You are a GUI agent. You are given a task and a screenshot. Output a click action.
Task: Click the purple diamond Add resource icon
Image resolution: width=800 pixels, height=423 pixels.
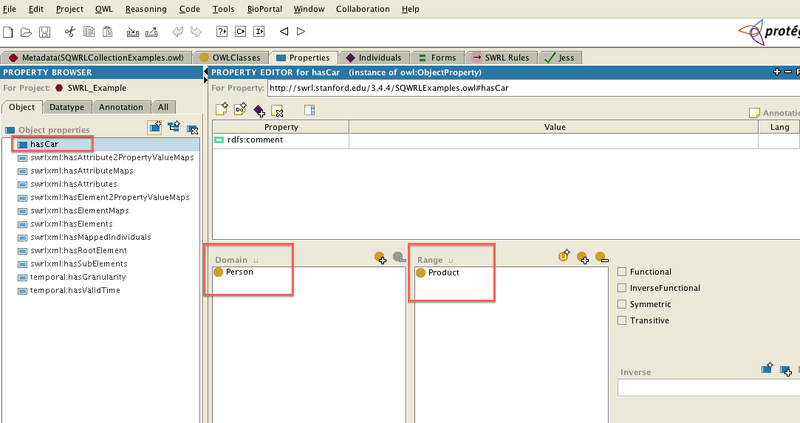coord(259,110)
